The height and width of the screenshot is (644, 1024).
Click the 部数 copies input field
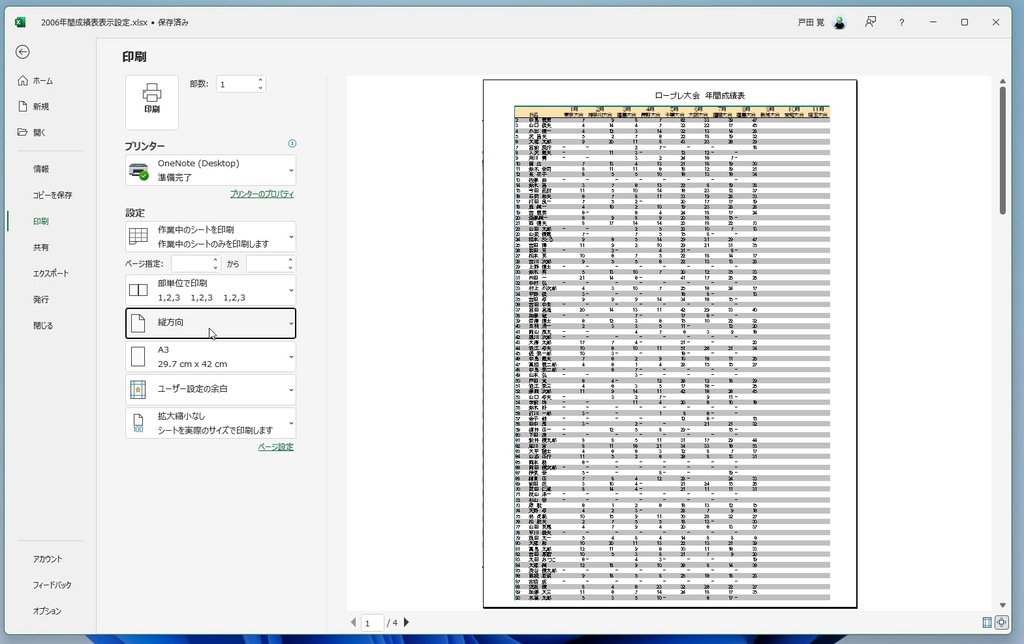point(236,84)
